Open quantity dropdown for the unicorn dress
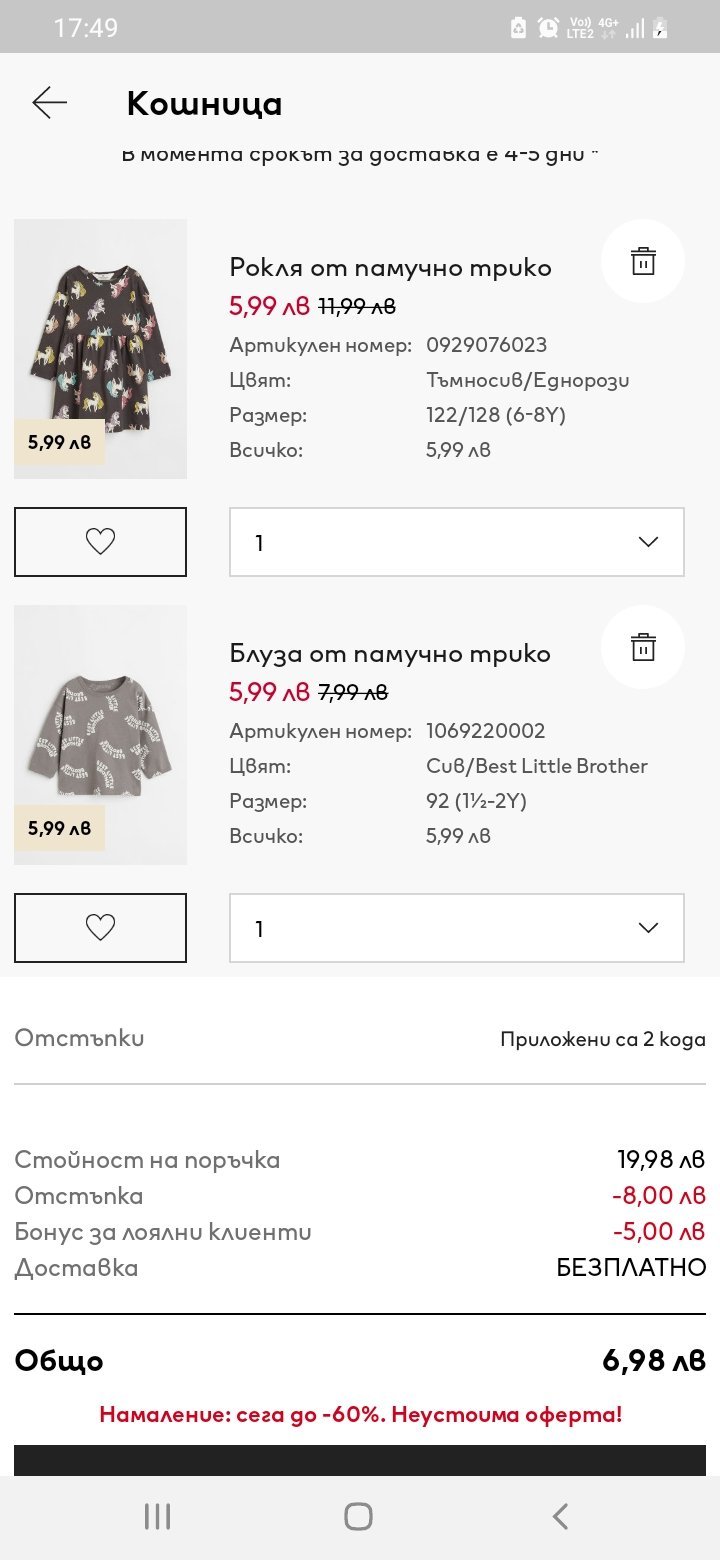 [x=457, y=542]
